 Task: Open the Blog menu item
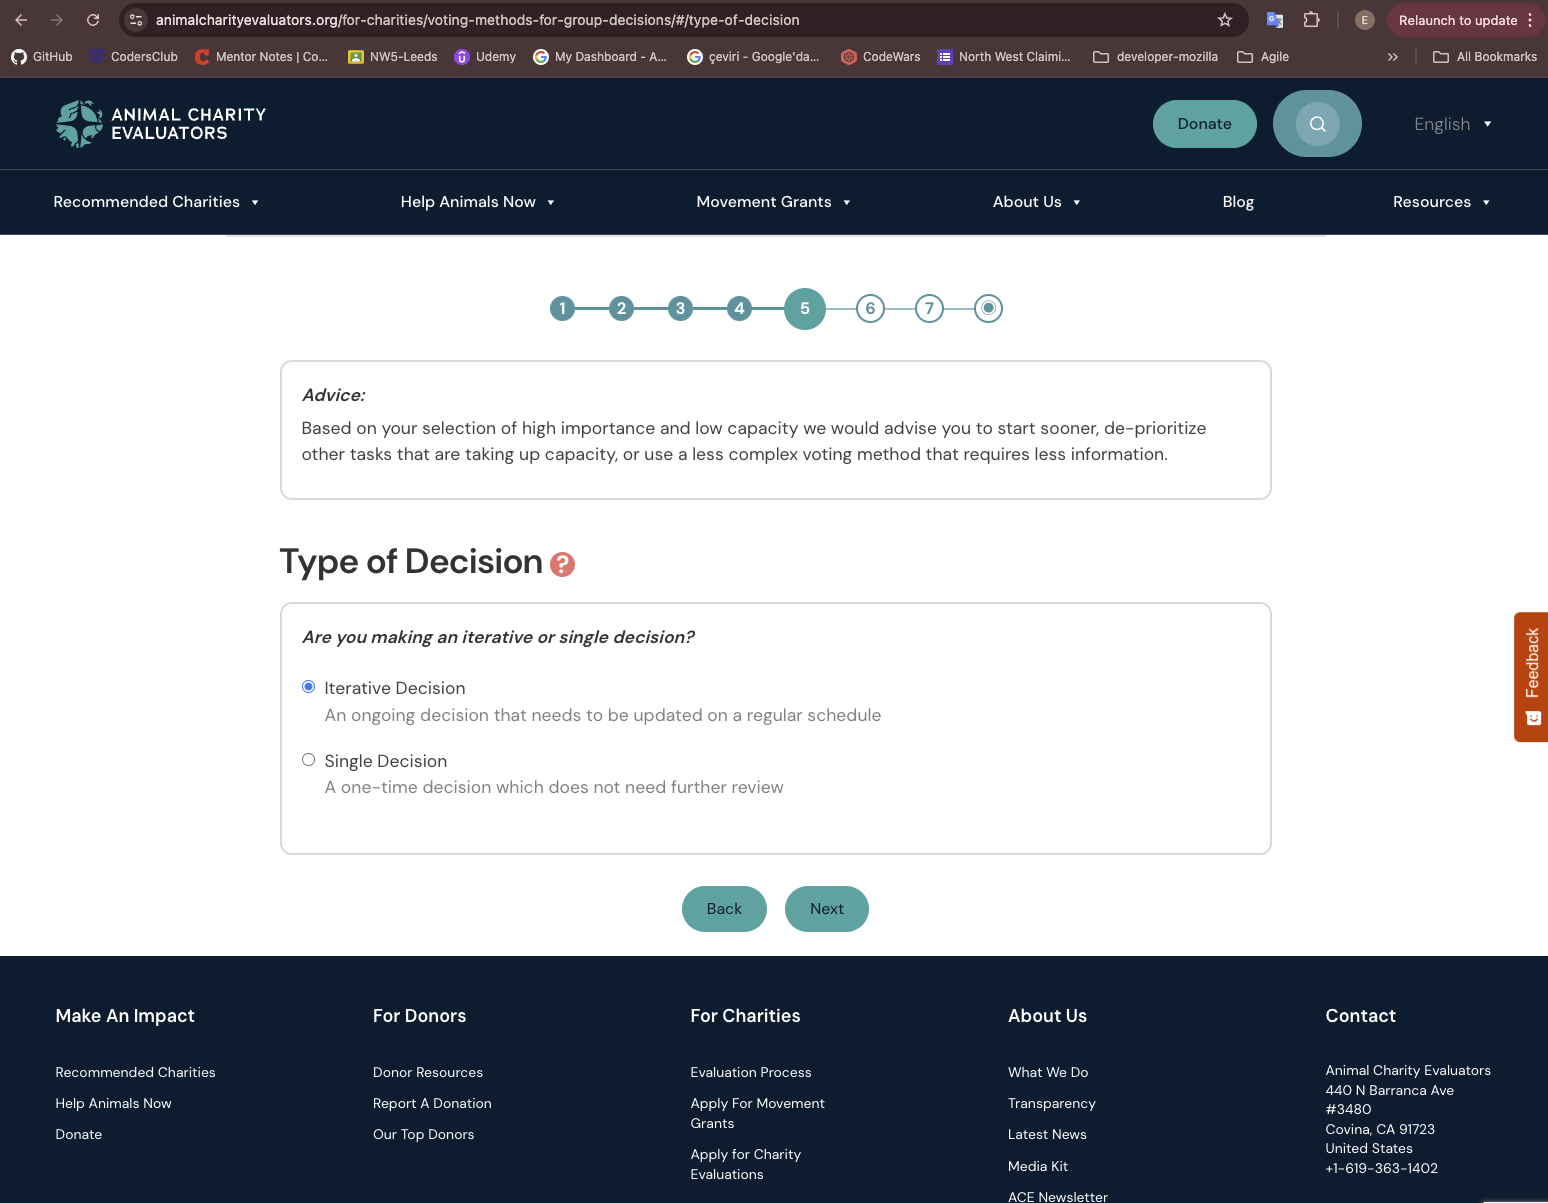1238,202
